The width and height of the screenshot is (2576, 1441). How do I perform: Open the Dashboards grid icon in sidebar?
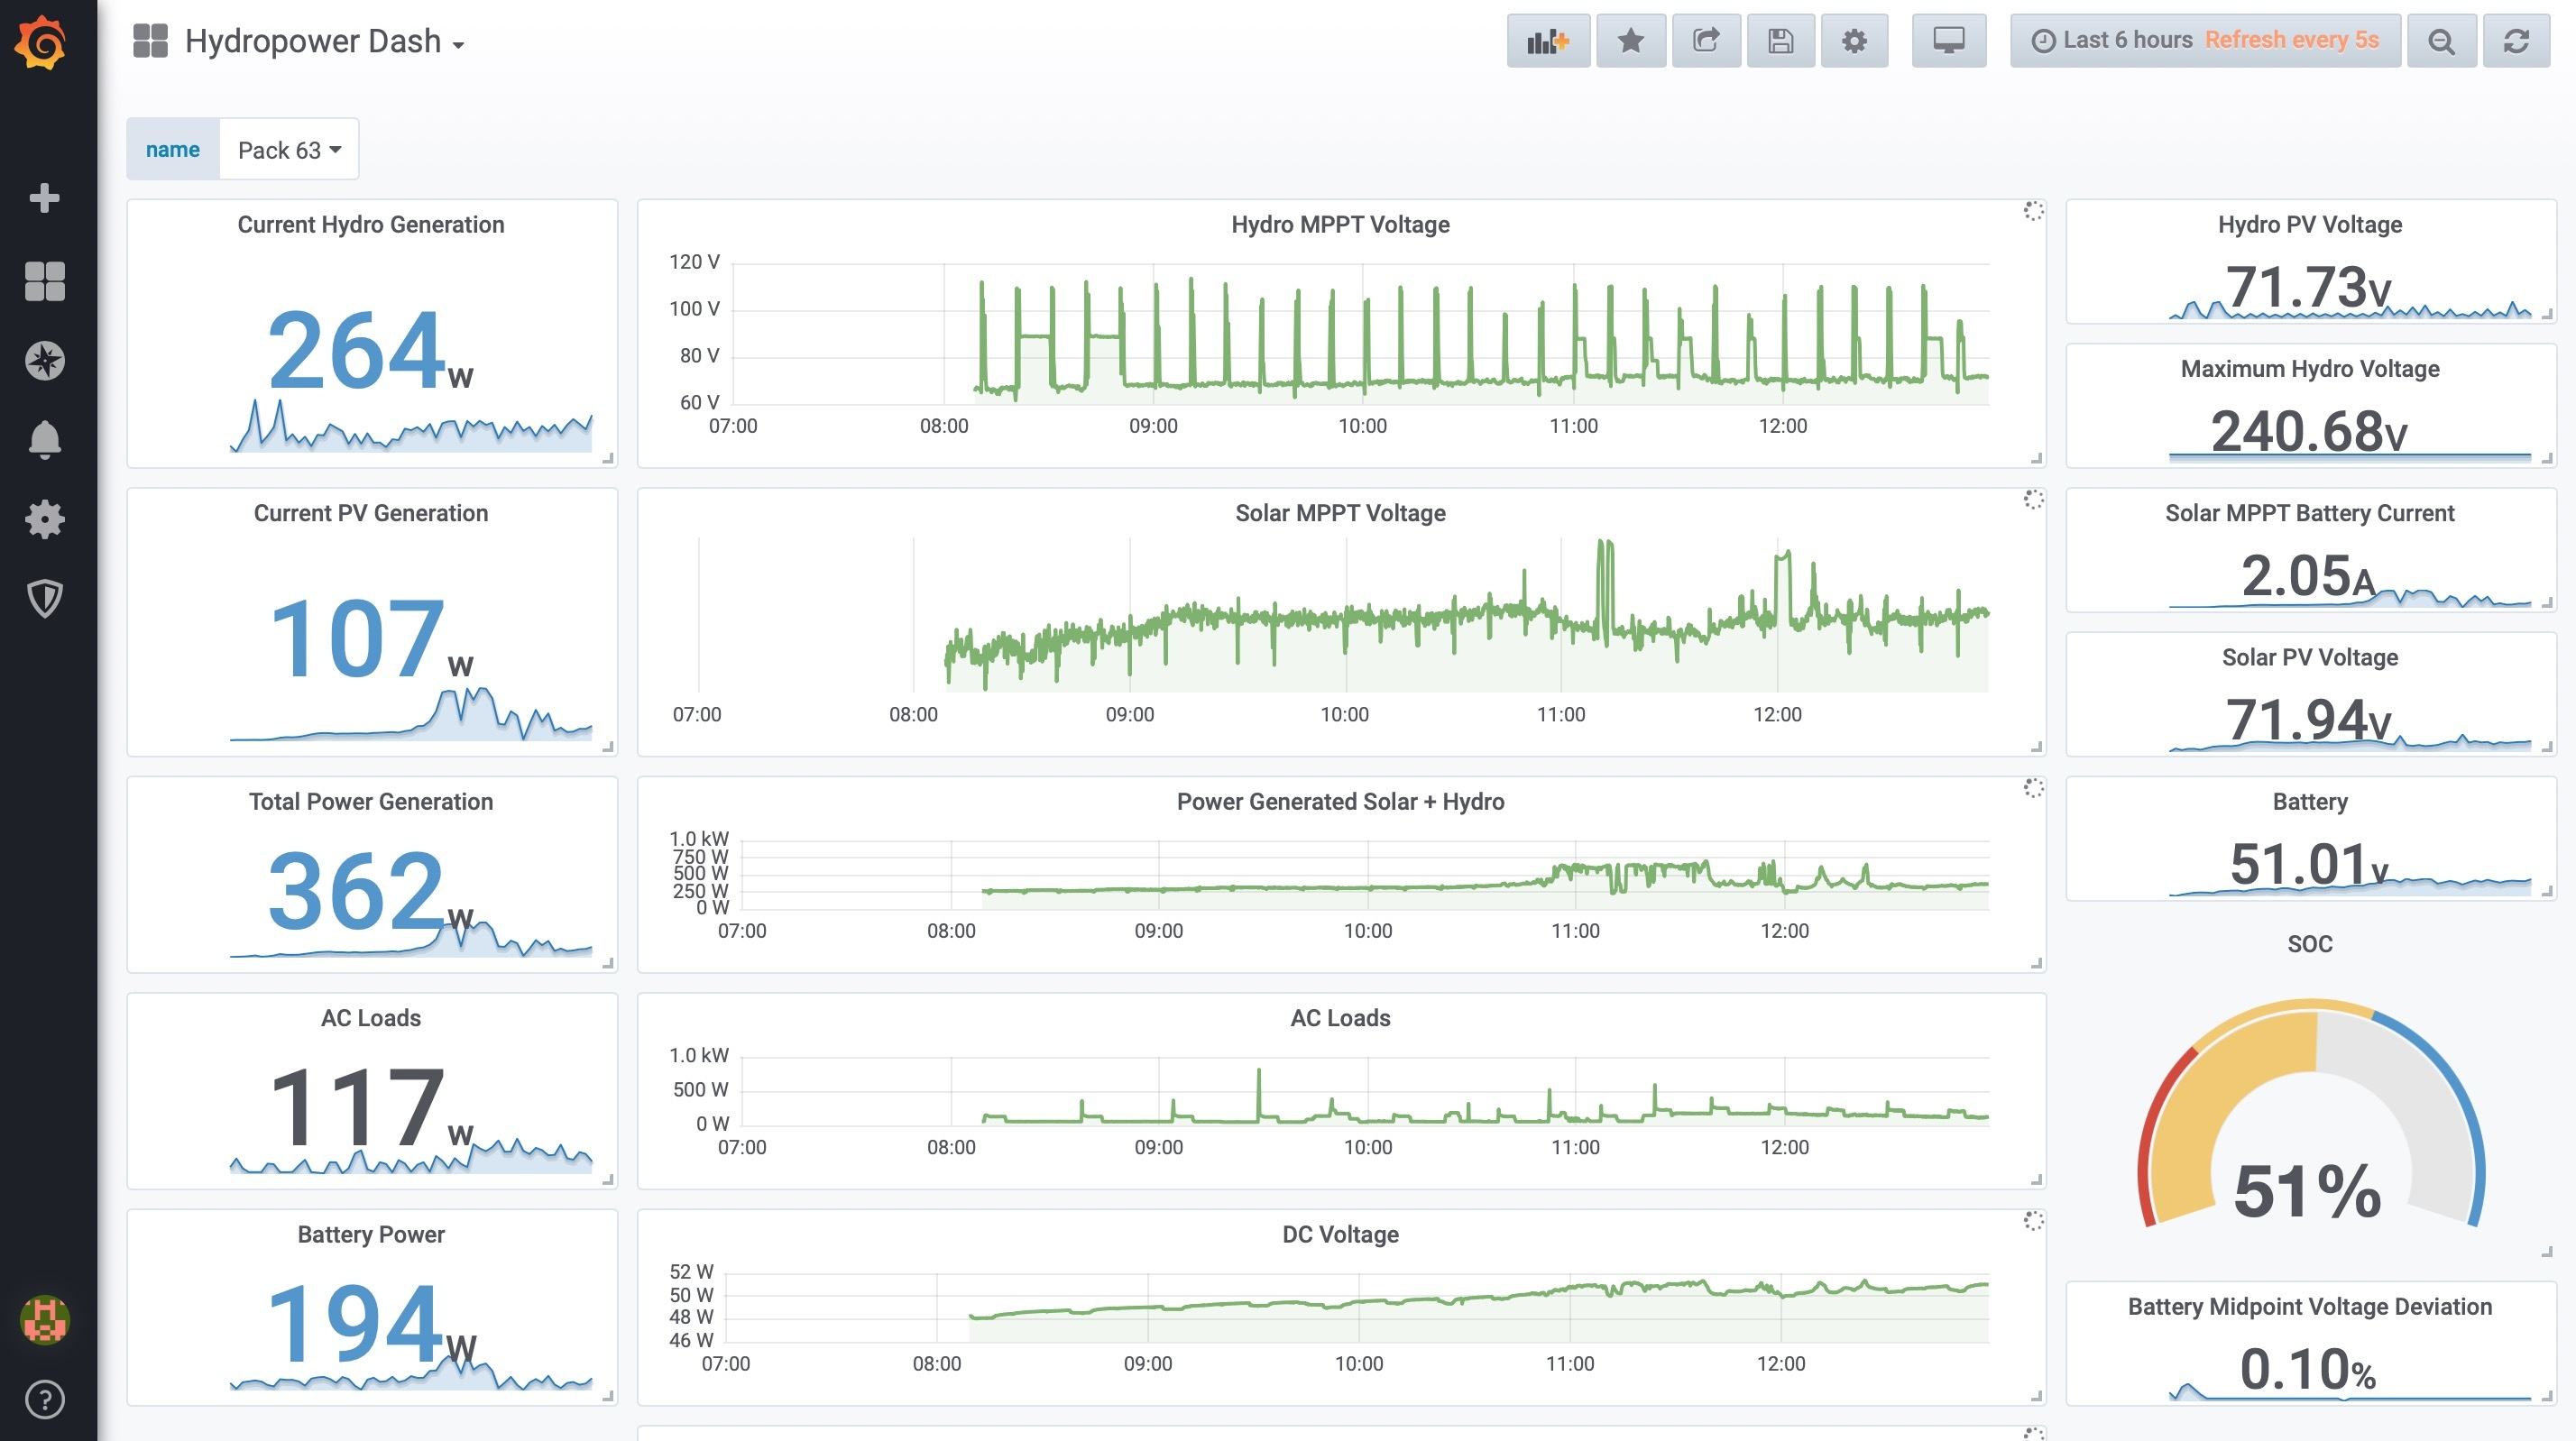[44, 281]
